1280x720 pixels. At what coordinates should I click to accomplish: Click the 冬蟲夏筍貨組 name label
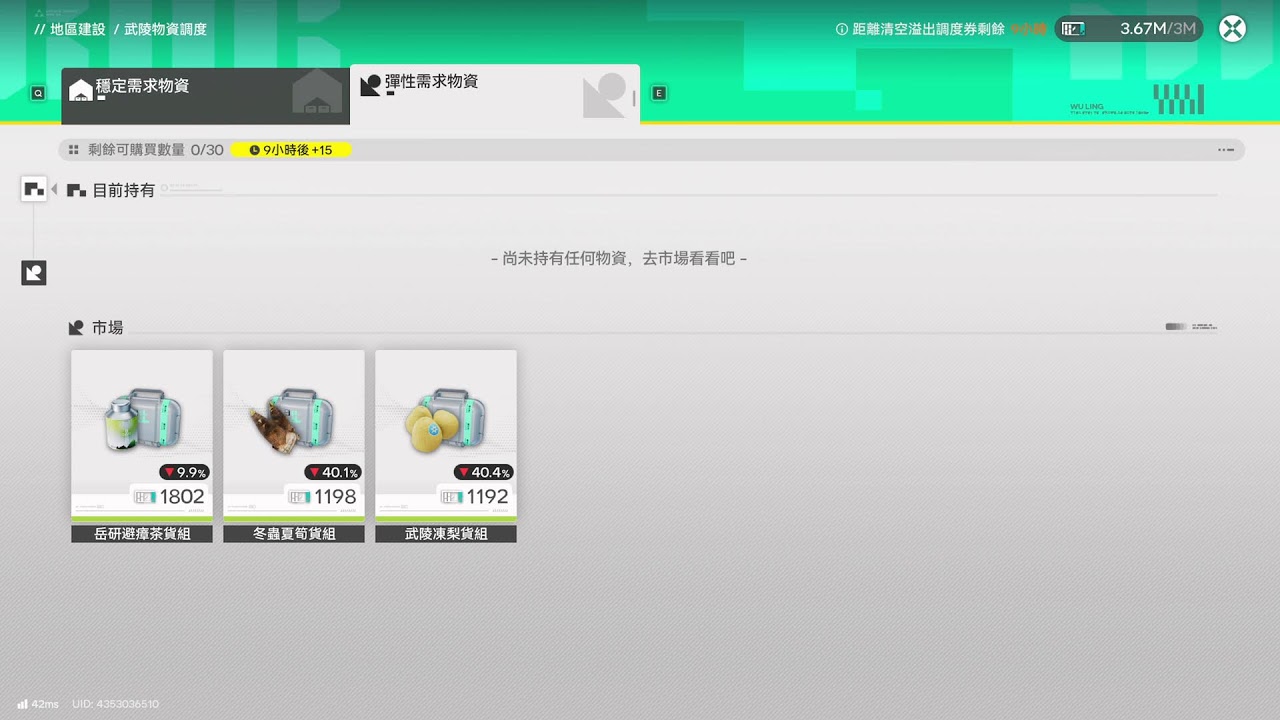[294, 534]
